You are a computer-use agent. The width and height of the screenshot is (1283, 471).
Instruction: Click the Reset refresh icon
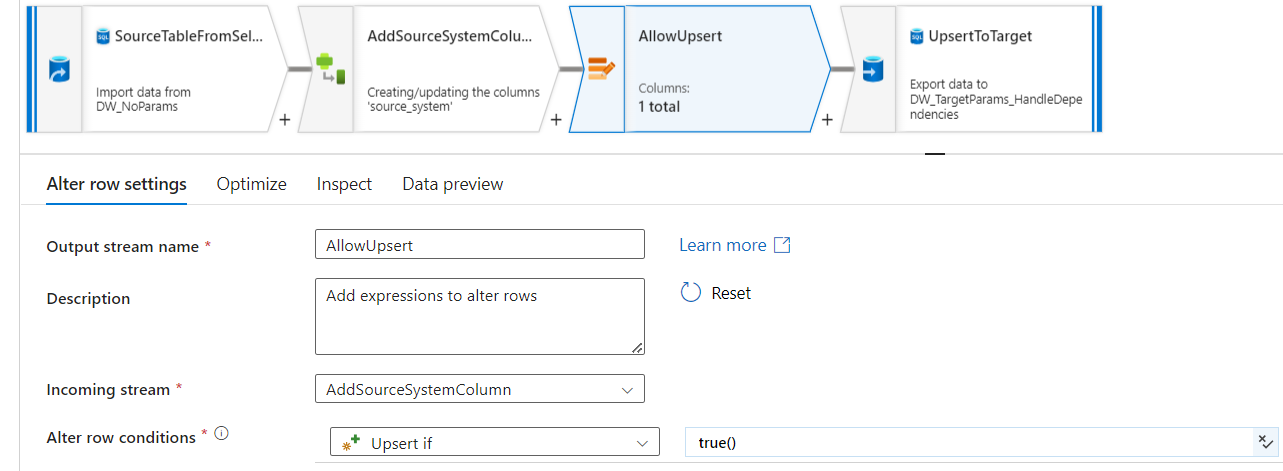pyautogui.click(x=690, y=293)
